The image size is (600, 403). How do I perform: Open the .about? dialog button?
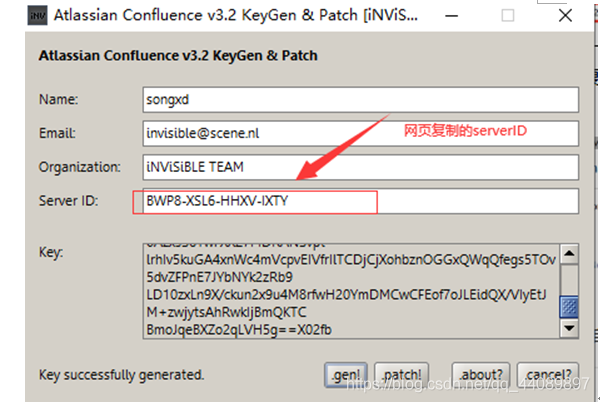pos(481,375)
